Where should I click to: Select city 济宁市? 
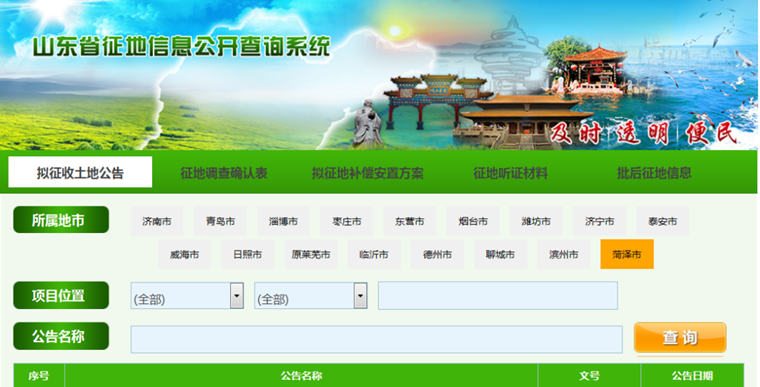click(599, 221)
